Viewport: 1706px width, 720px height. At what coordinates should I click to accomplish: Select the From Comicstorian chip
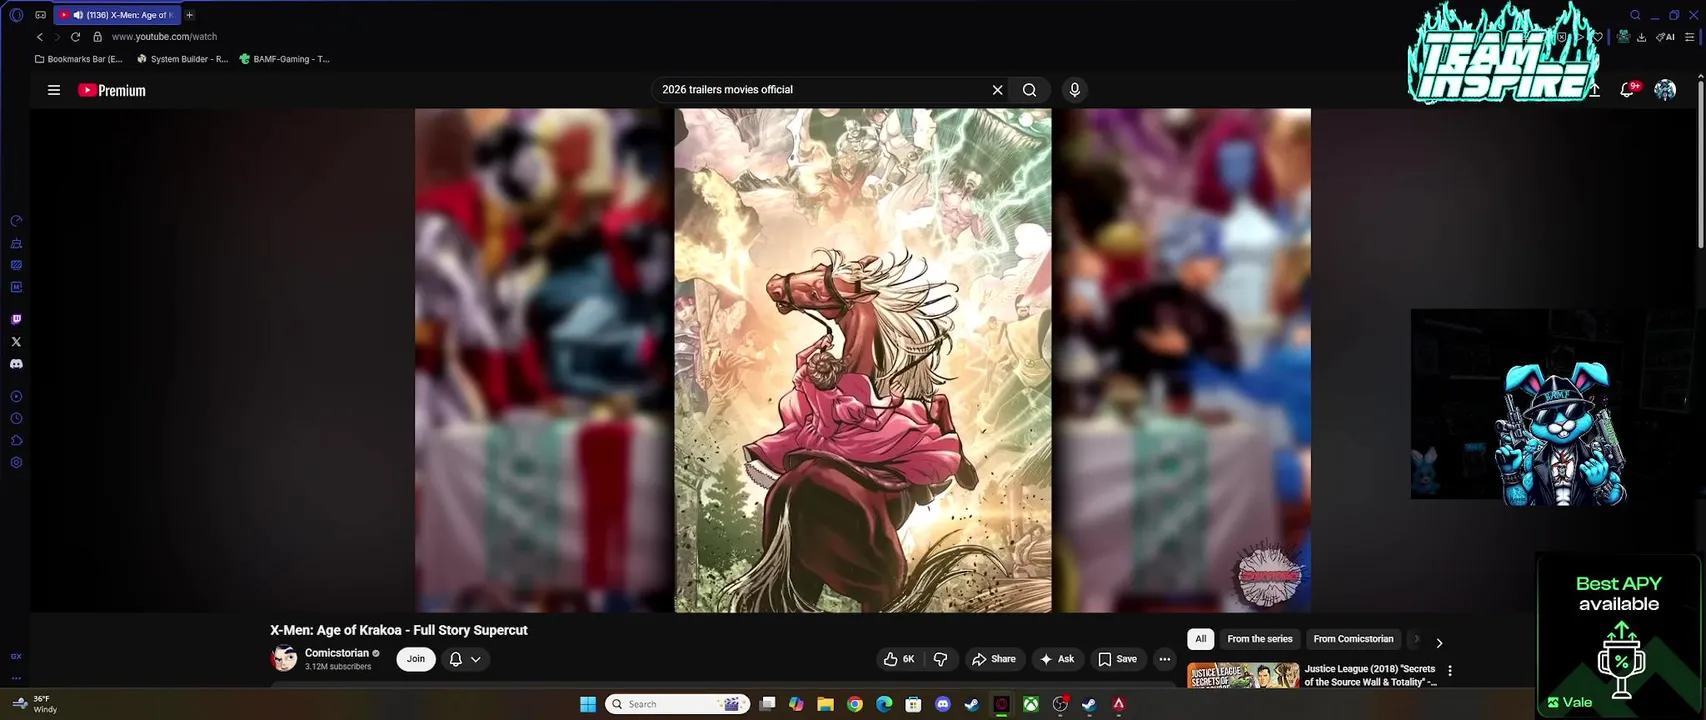1353,639
